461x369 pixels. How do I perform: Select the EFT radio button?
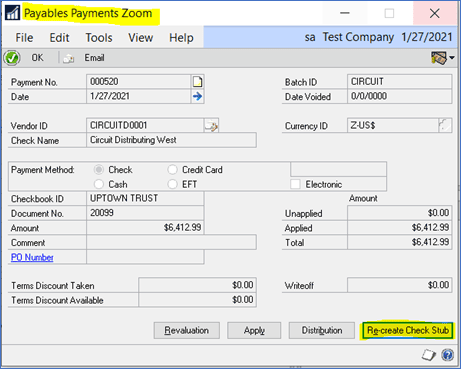[x=172, y=184]
